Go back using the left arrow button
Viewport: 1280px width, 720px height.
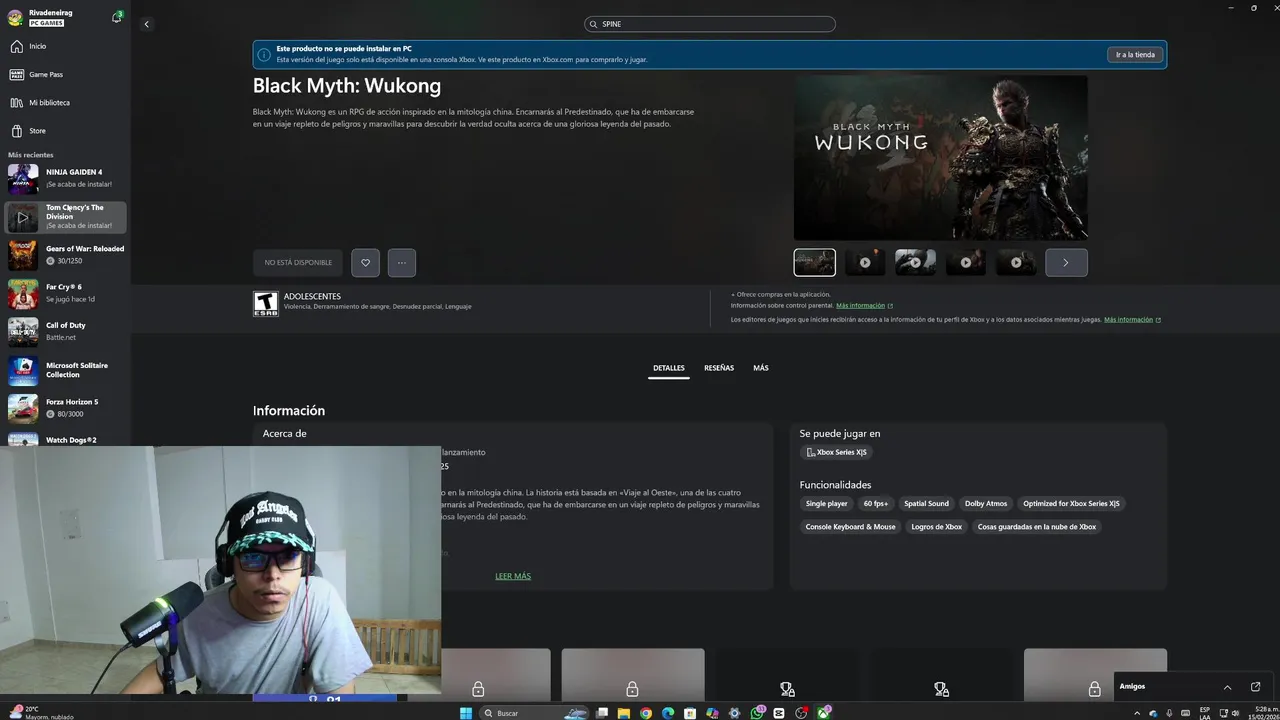(146, 24)
